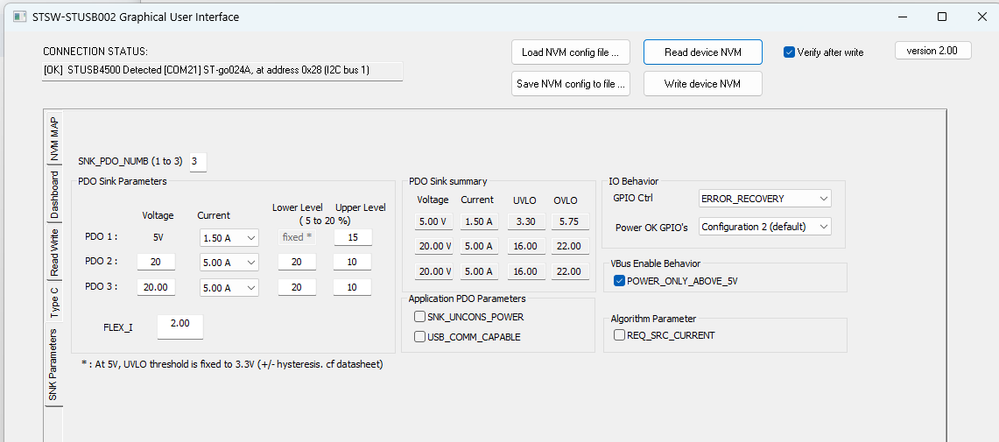Toggle Verify after write checkbox
This screenshot has width=999, height=442.
790,52
